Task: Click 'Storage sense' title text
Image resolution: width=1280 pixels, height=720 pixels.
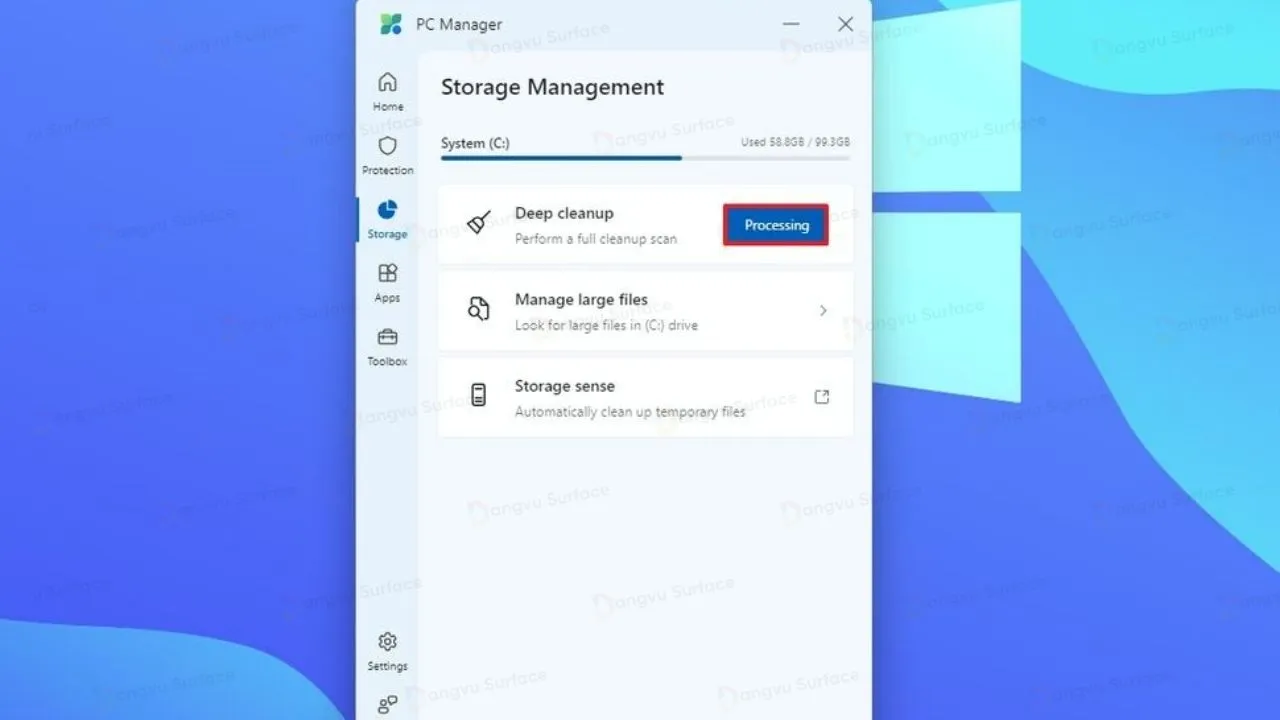Action: [565, 386]
